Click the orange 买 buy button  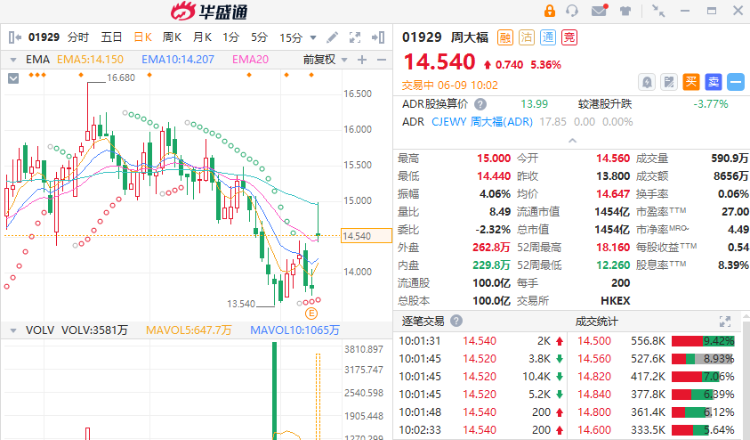(691, 82)
